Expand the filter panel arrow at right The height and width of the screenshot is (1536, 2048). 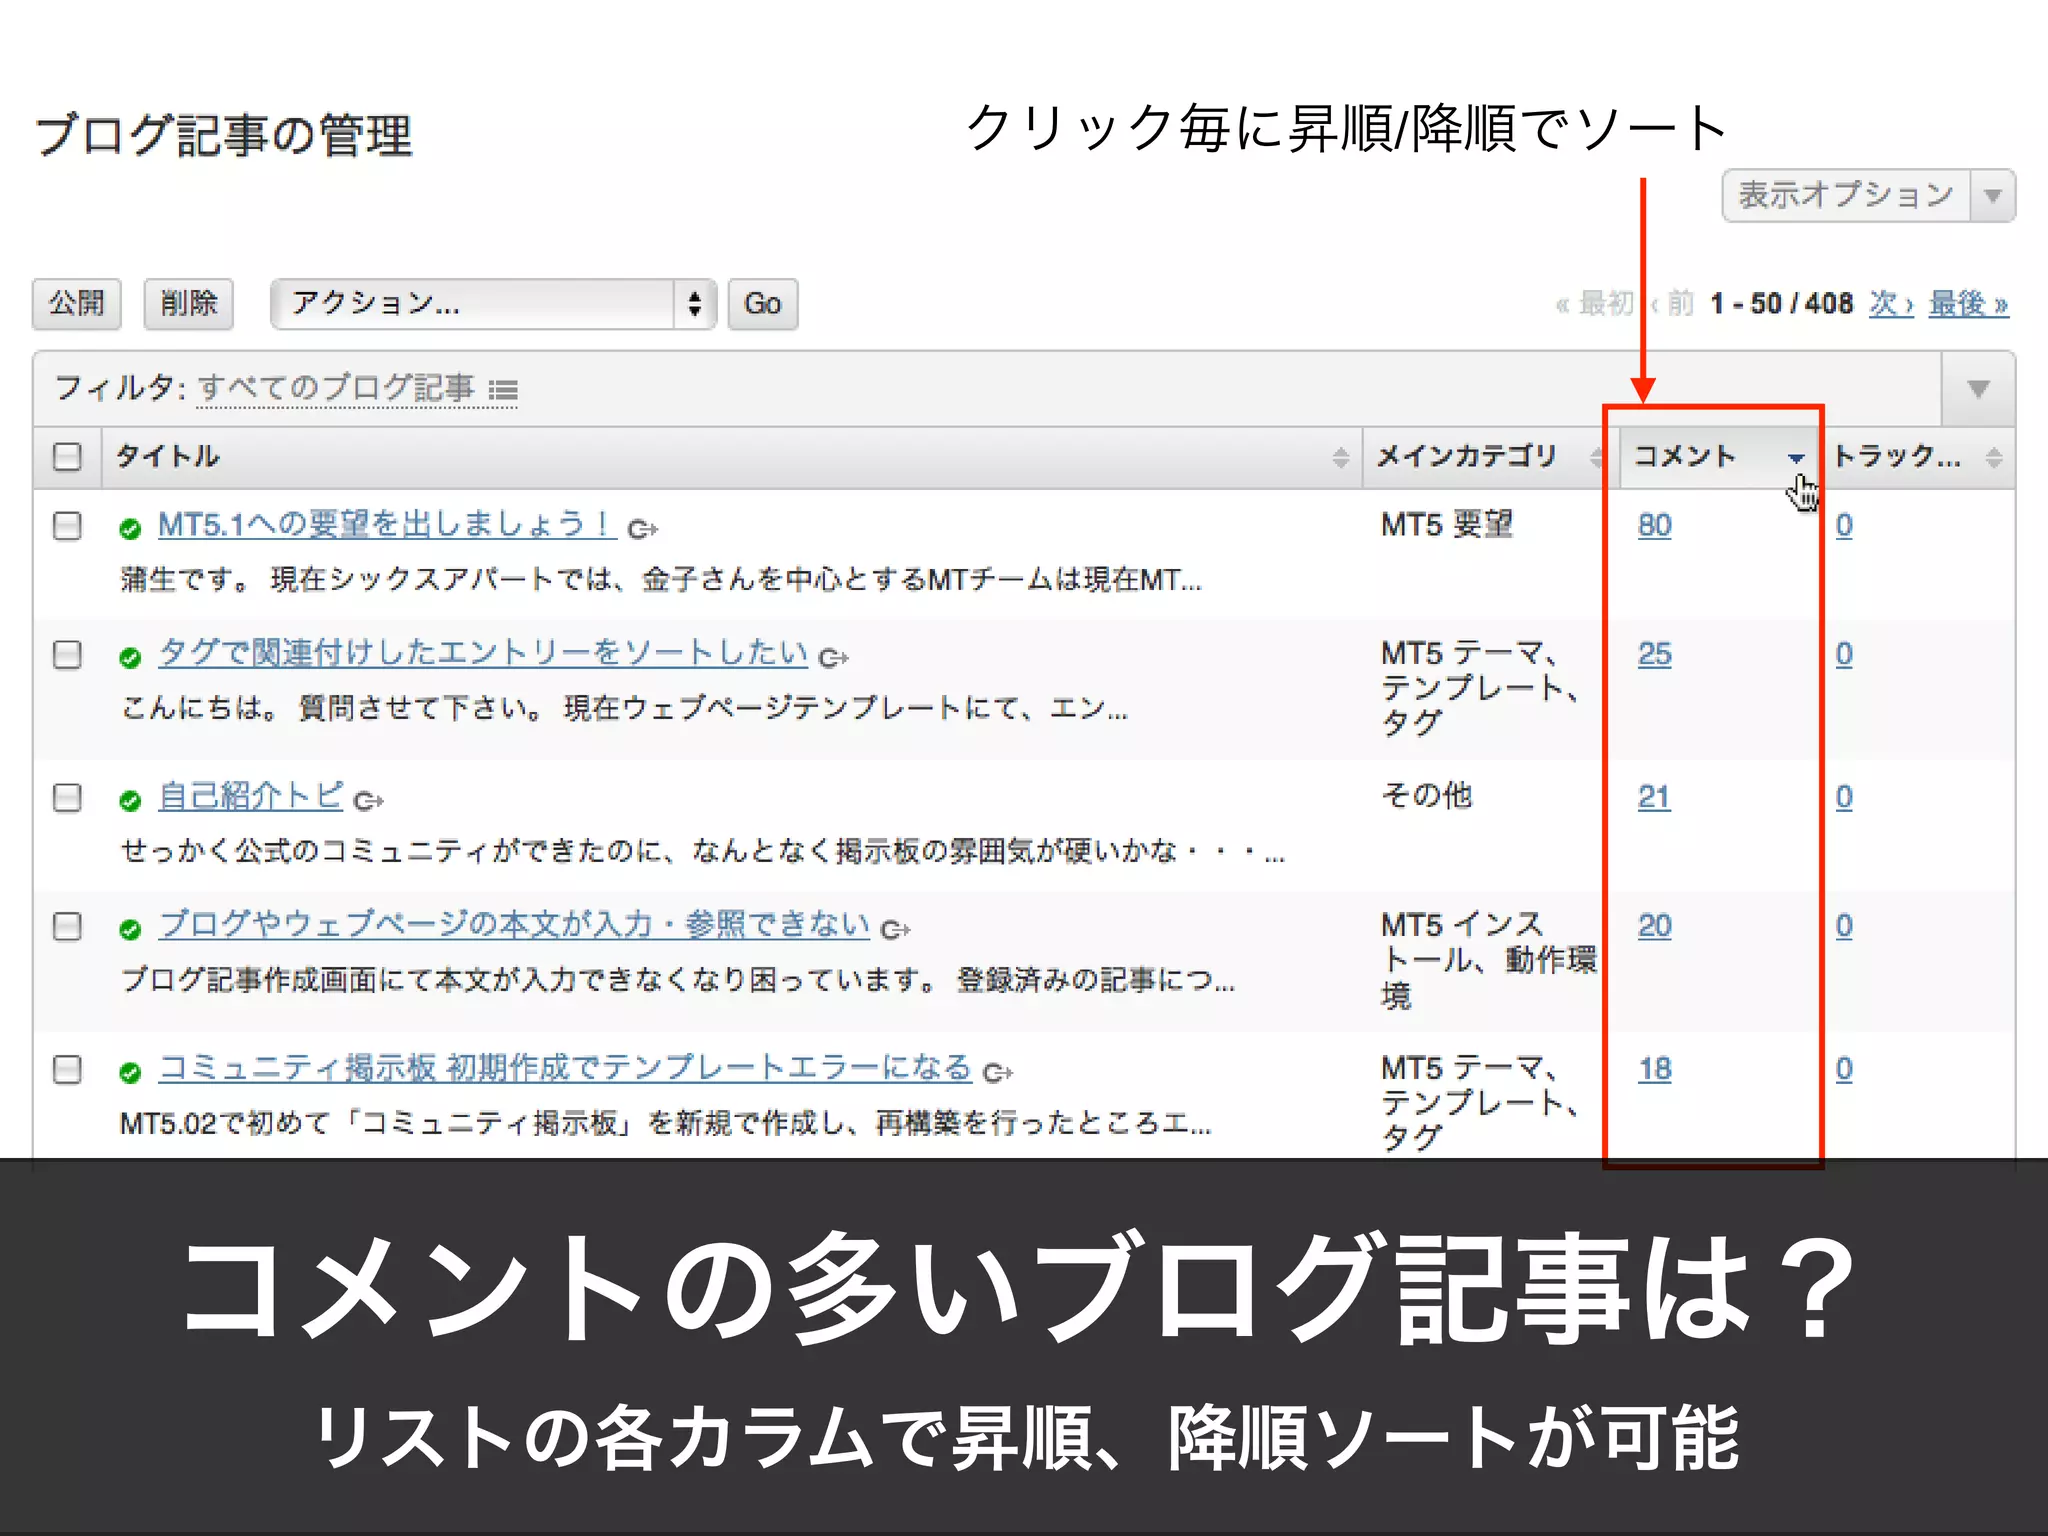(x=1977, y=389)
